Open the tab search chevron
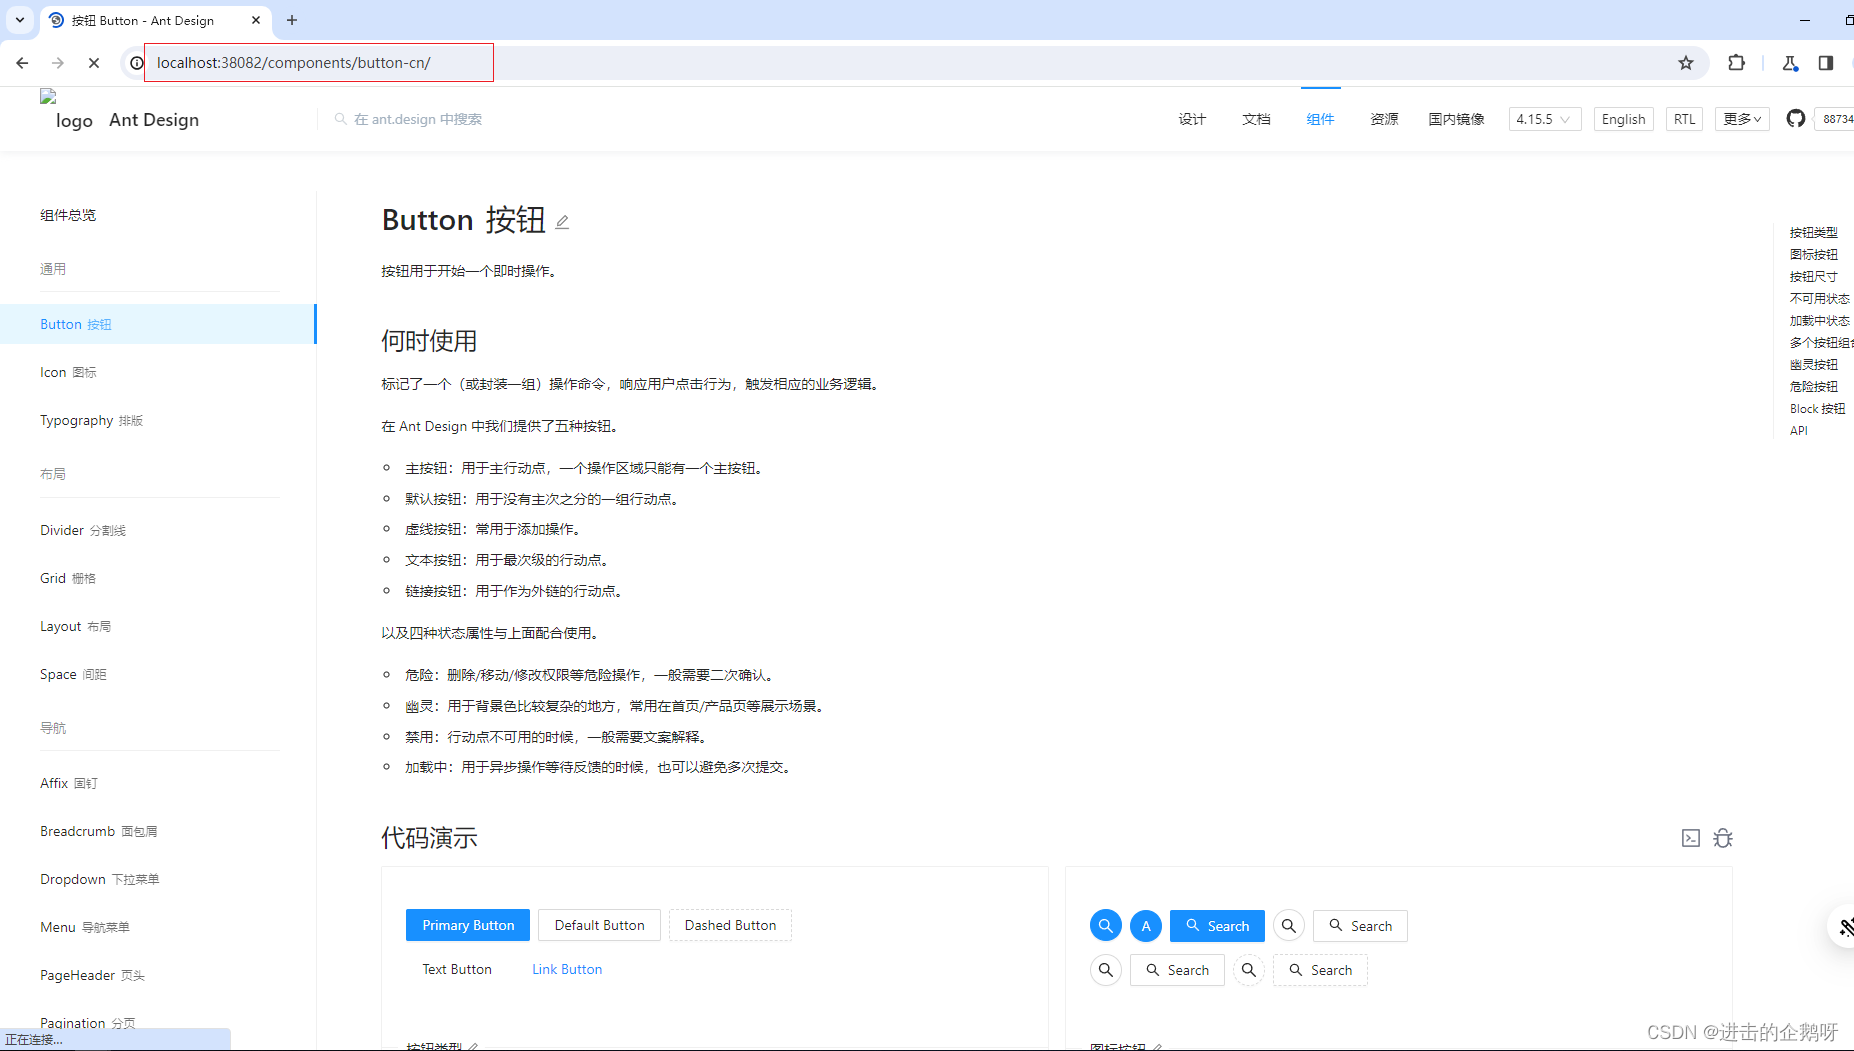Image resolution: width=1854 pixels, height=1051 pixels. click(x=20, y=20)
